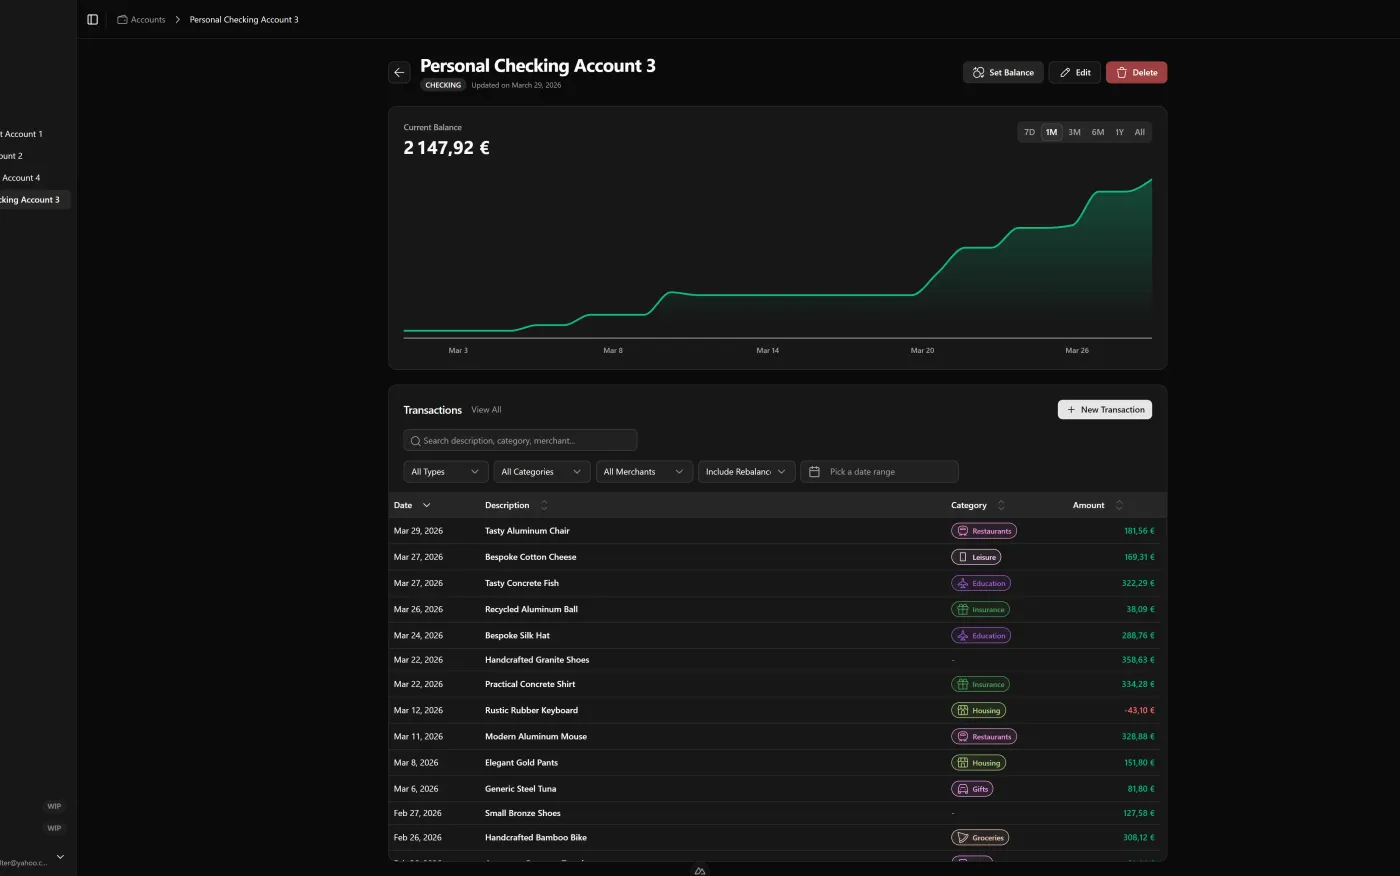Viewport: 1400px width, 876px height.
Task: Open the All Merchants dropdown
Action: click(643, 471)
